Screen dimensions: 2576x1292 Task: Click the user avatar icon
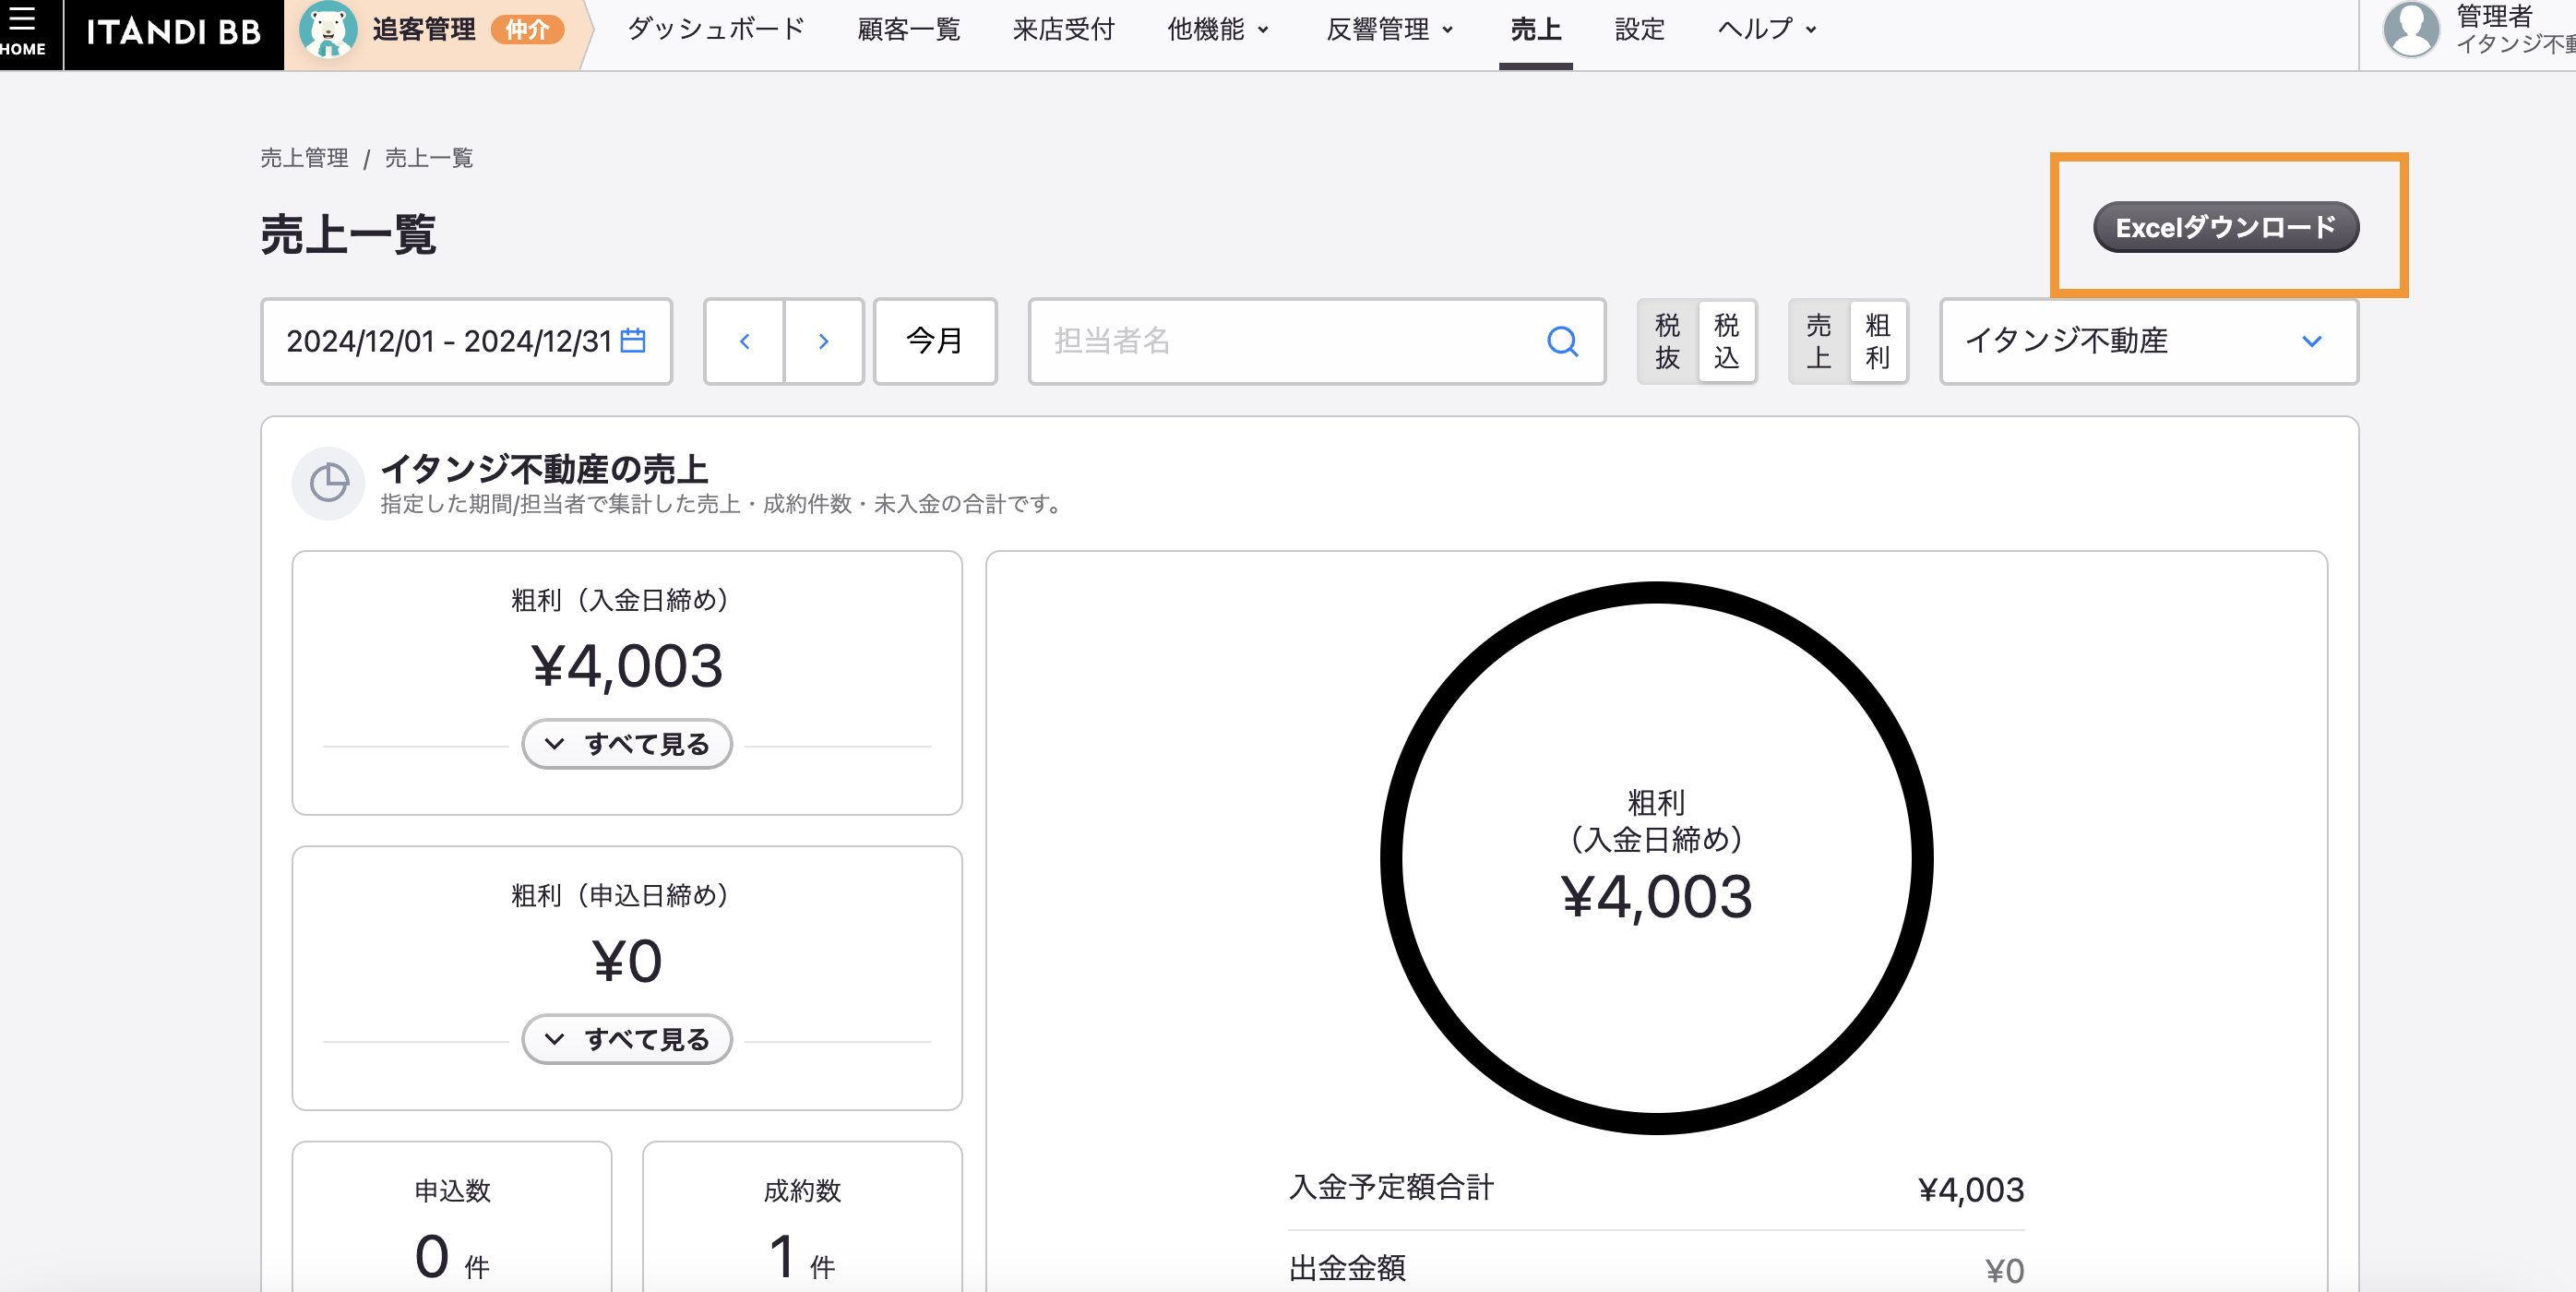(x=2411, y=30)
